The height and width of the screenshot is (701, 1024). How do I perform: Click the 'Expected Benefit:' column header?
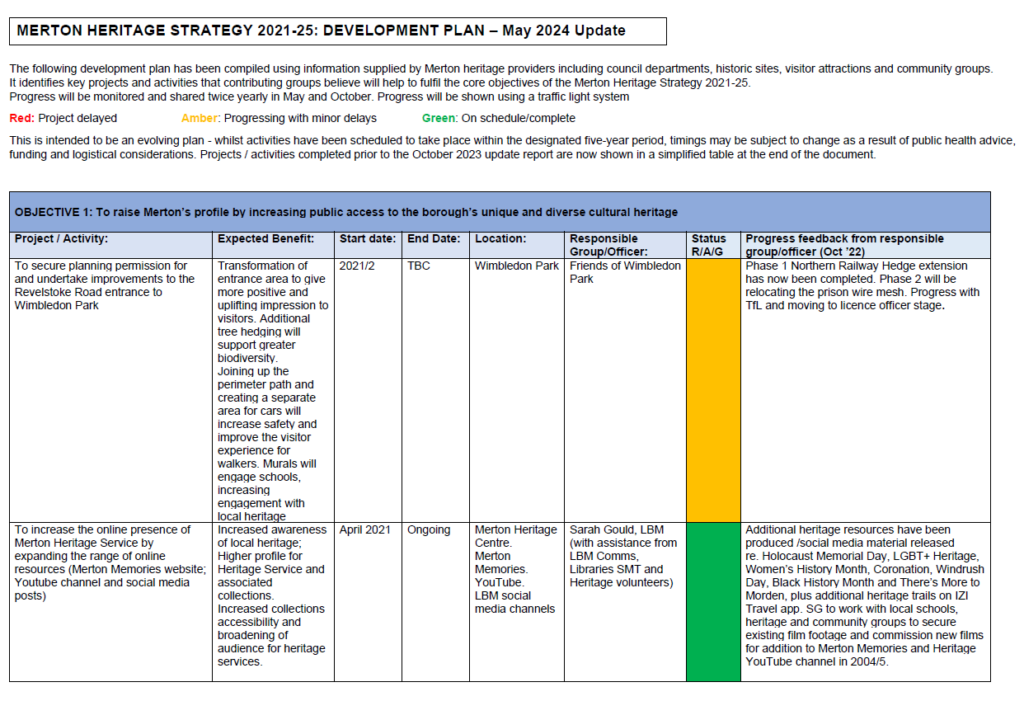click(x=266, y=239)
